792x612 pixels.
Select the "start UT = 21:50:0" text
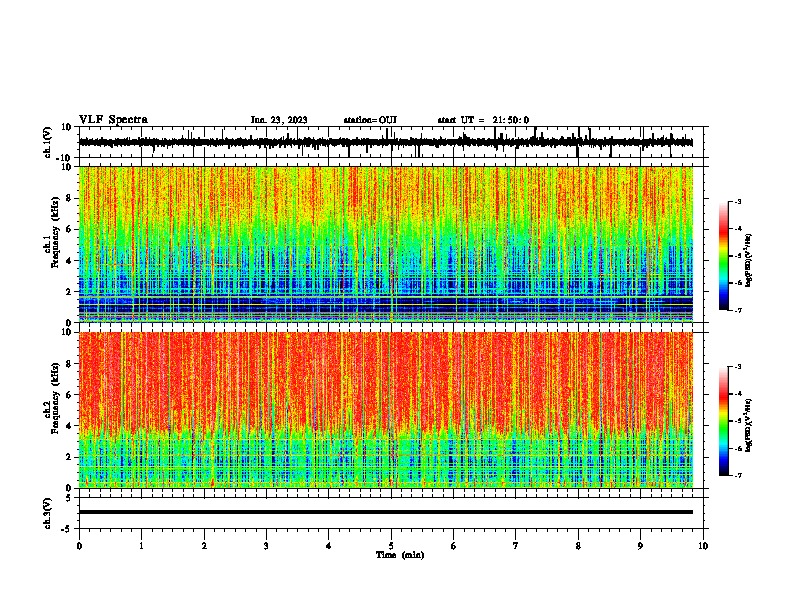point(483,120)
